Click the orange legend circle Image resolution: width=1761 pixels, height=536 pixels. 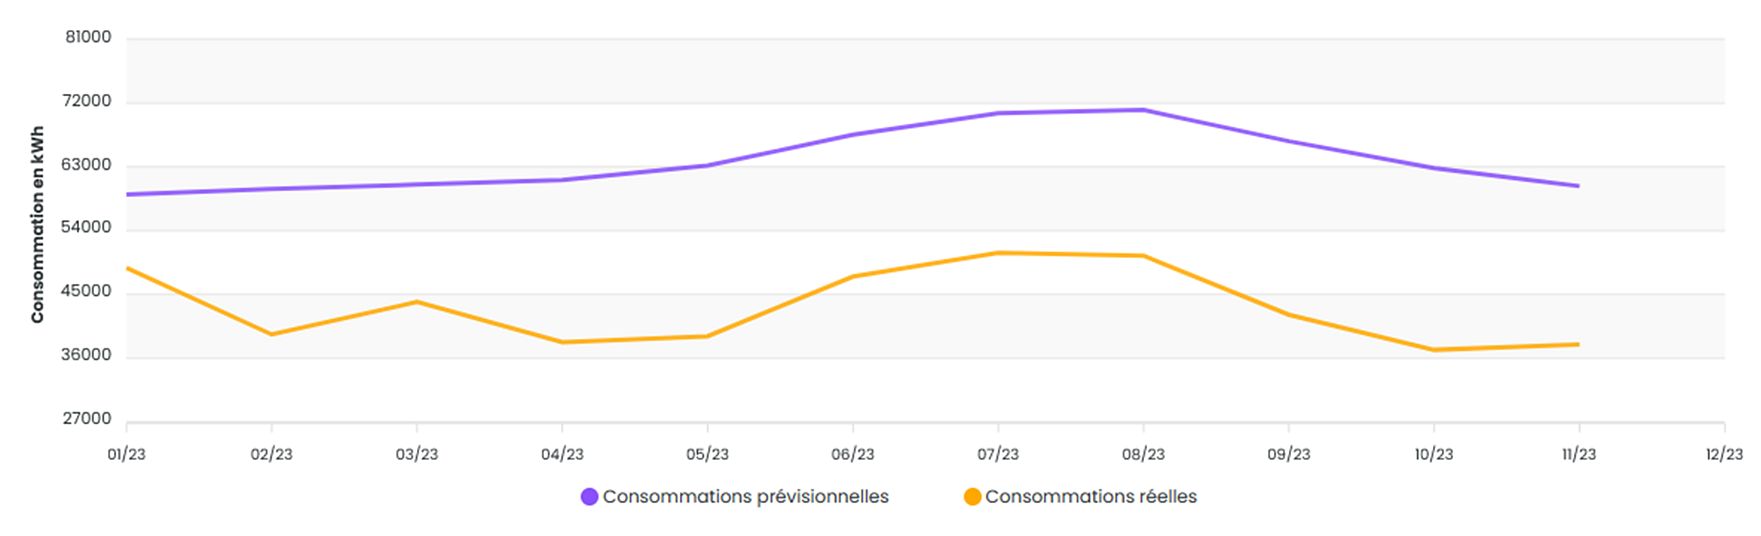click(x=972, y=497)
